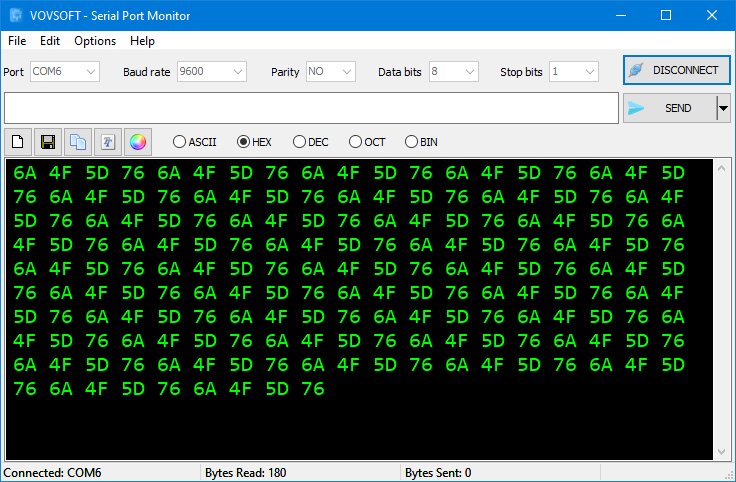This screenshot has width=736, height=482.
Task: Open the SEND button dropdown arrow
Action: 723,108
